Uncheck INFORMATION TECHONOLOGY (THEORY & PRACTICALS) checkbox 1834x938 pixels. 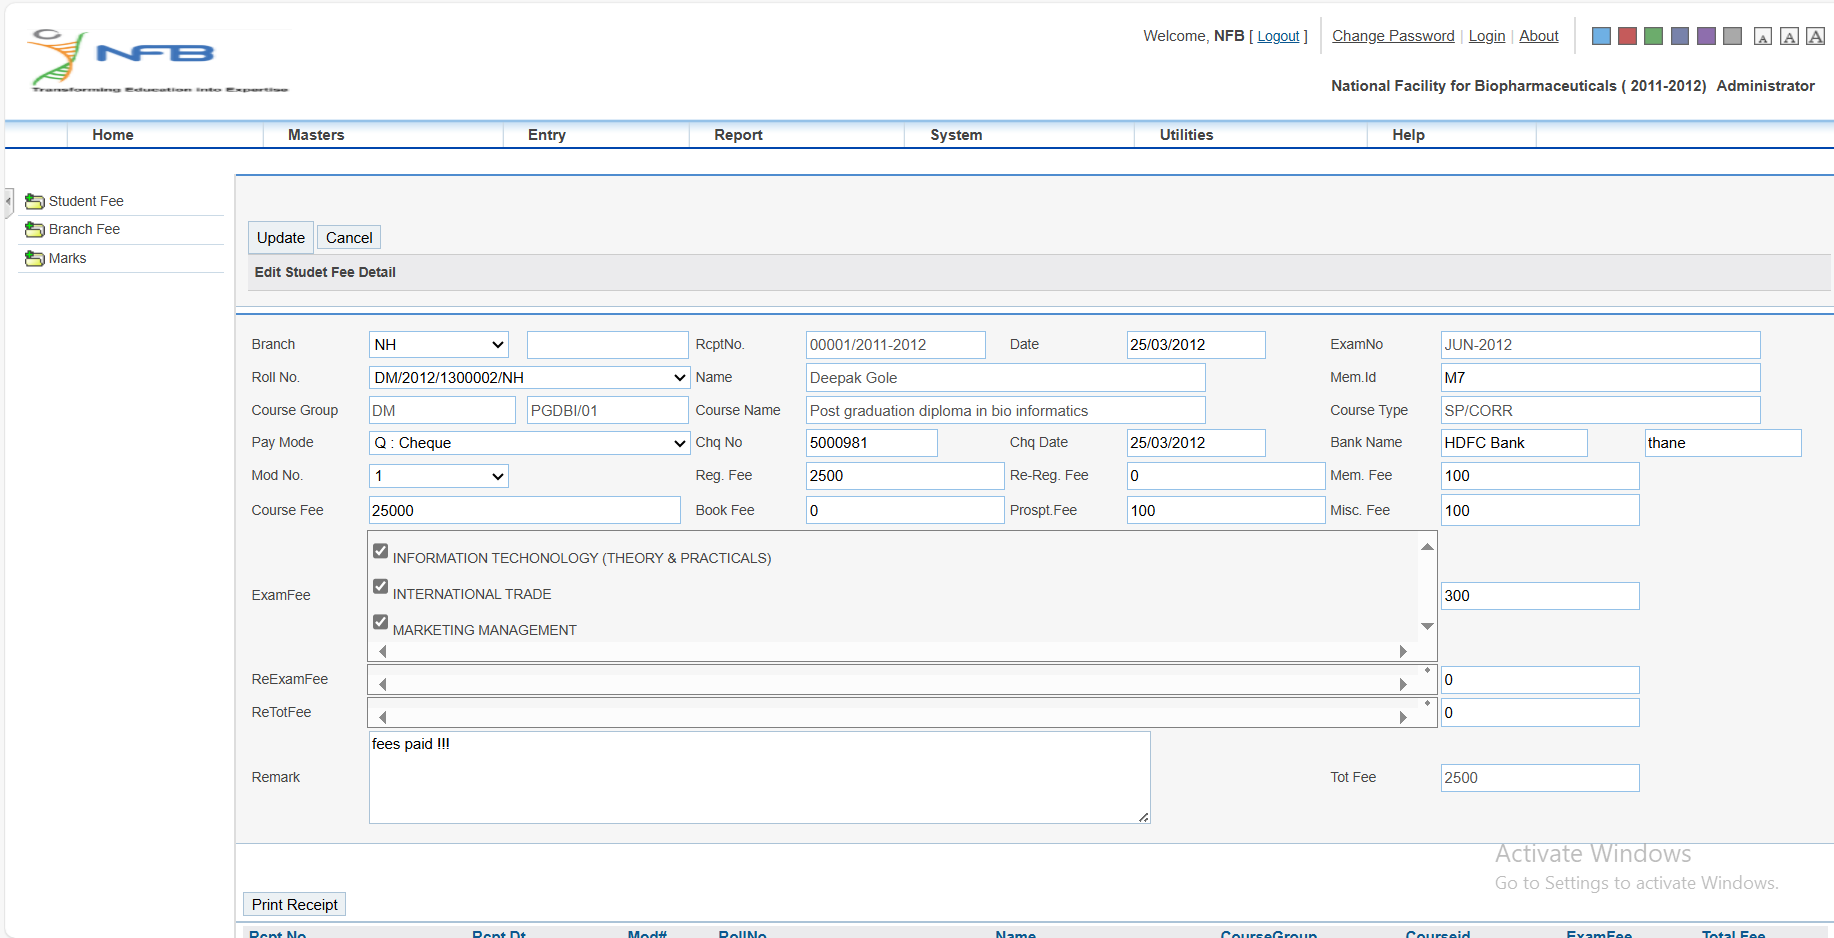[x=380, y=550]
